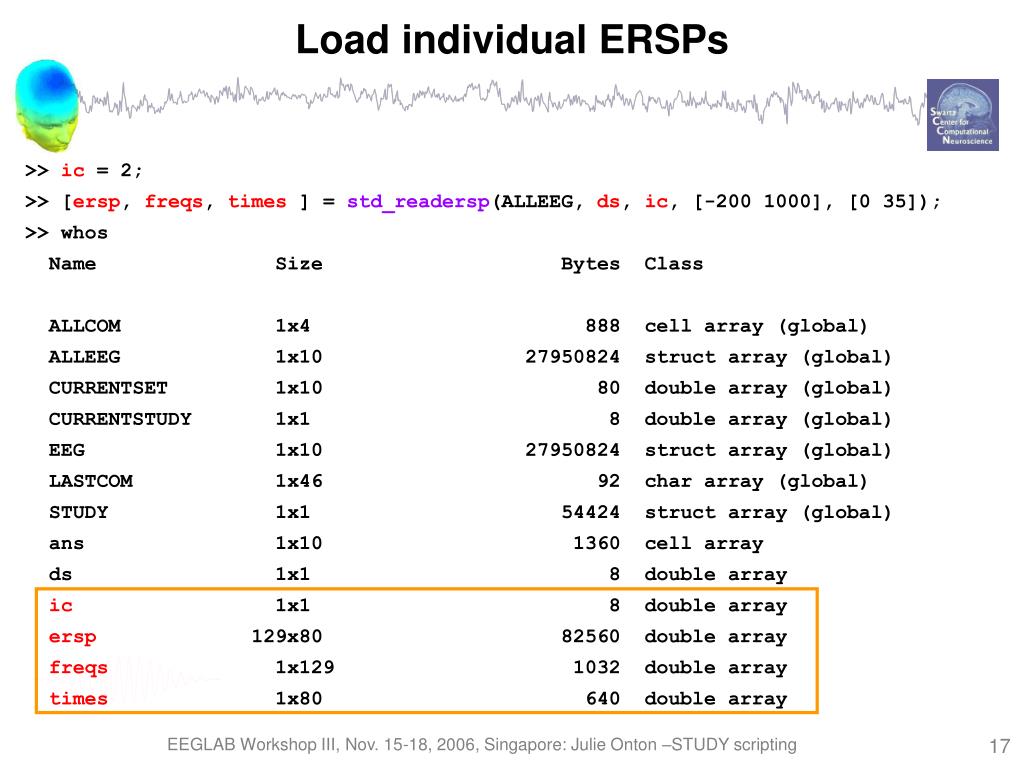
Task: Click the bytes value "54424"
Action: [x=590, y=512]
